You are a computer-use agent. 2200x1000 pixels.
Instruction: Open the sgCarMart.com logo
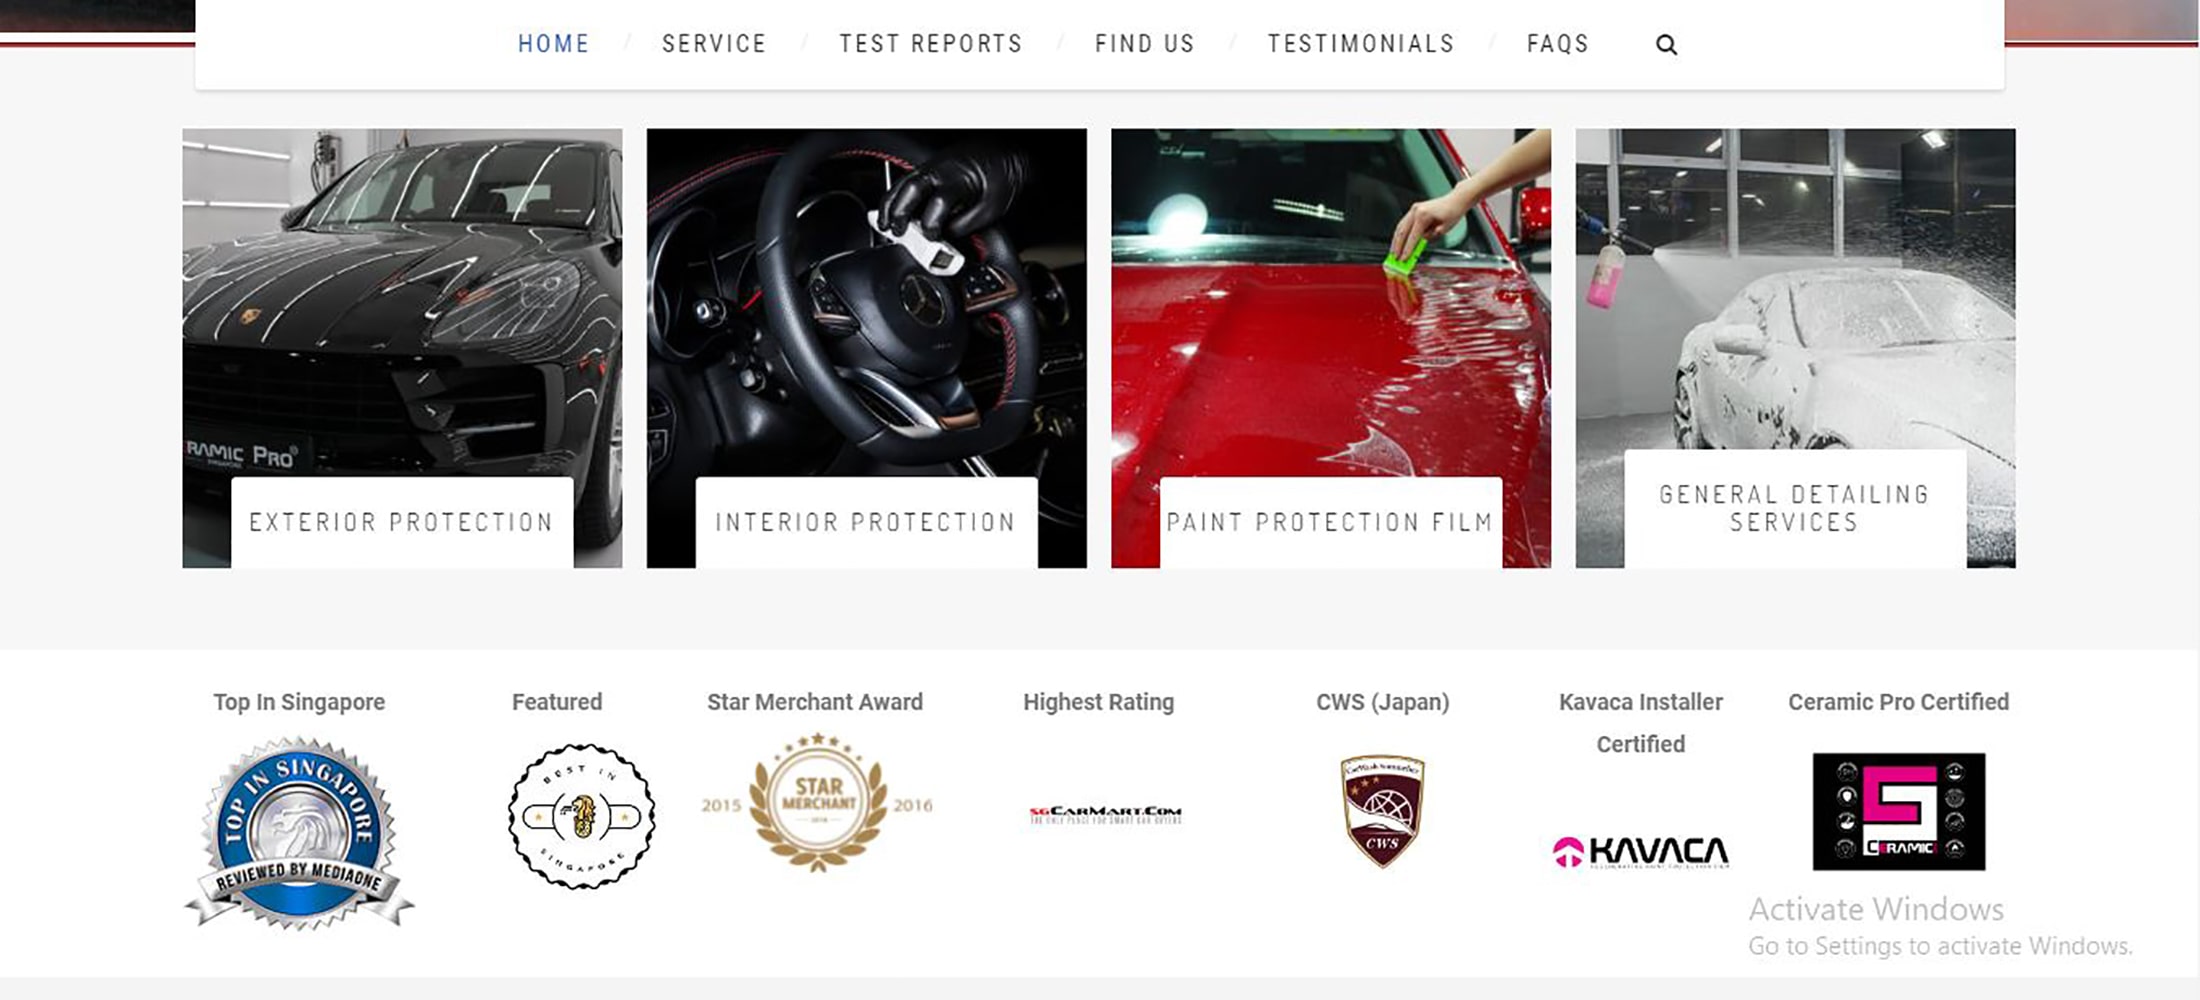(1106, 814)
